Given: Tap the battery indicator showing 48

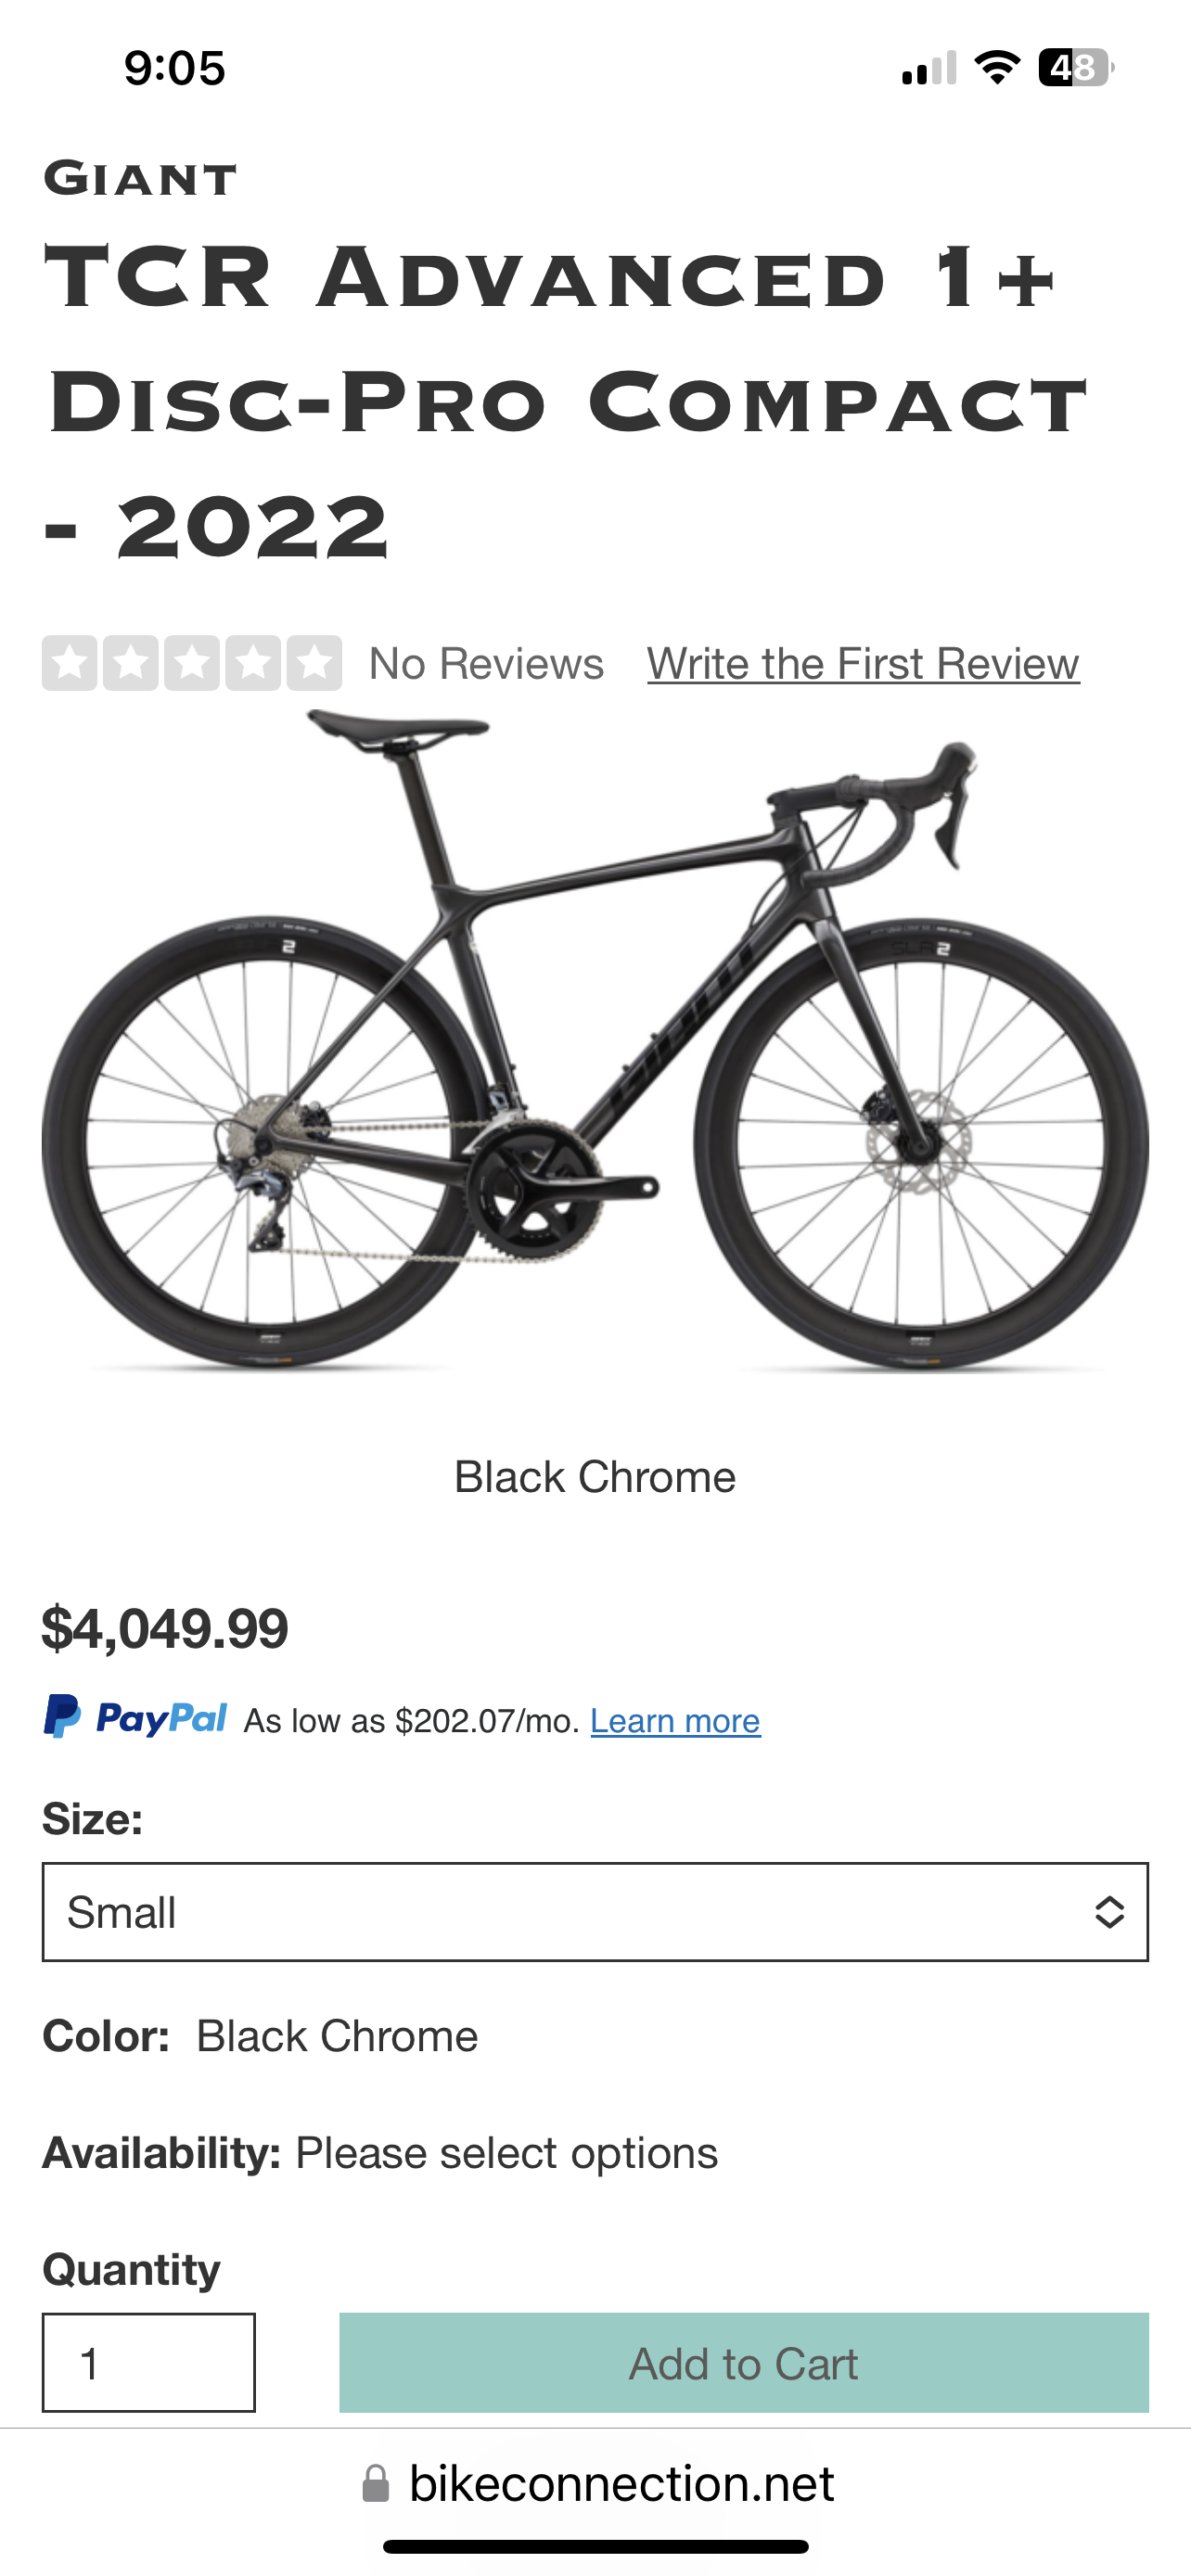Looking at the screenshot, I should pos(1078,66).
